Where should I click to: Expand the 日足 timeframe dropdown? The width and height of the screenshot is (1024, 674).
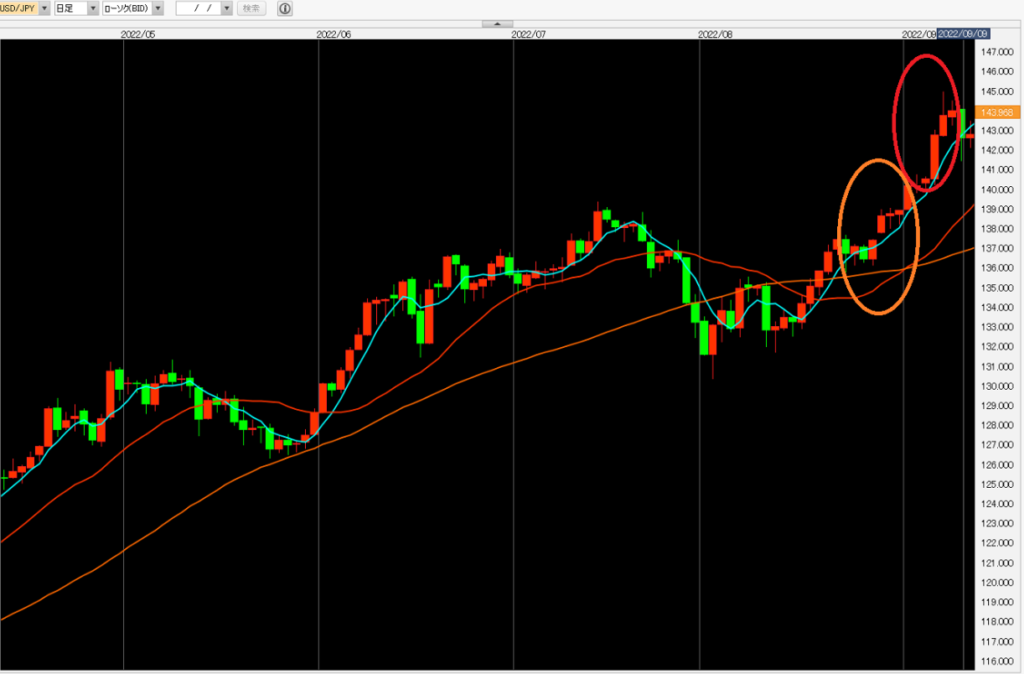pyautogui.click(x=93, y=8)
